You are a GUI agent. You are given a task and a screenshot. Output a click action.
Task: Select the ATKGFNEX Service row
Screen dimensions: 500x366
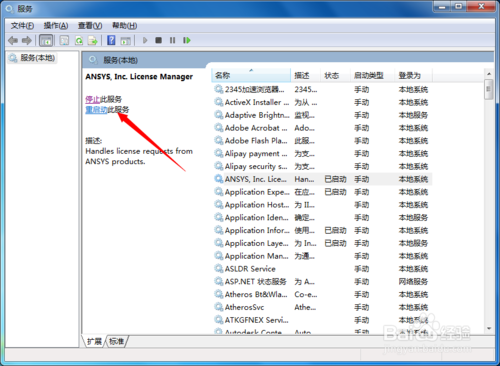322,320
